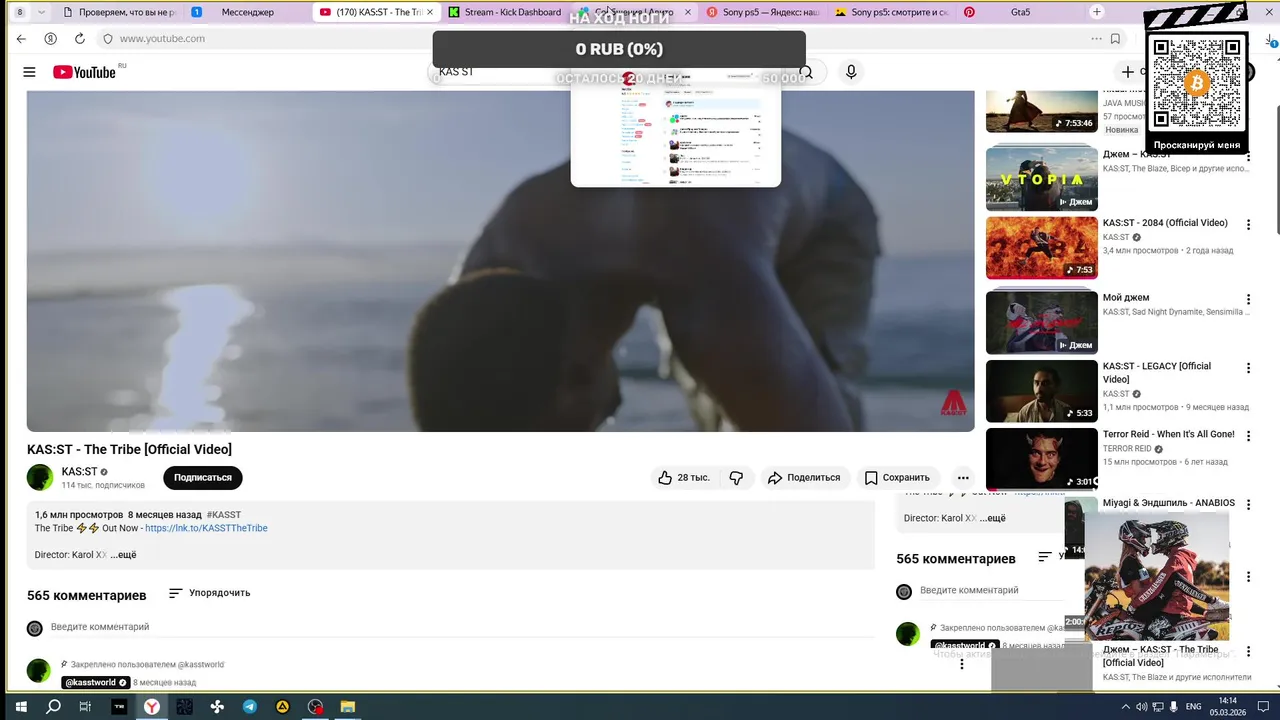Go to the YouTube home logo
Viewport: 1280px width, 720px height.
click(x=84, y=72)
